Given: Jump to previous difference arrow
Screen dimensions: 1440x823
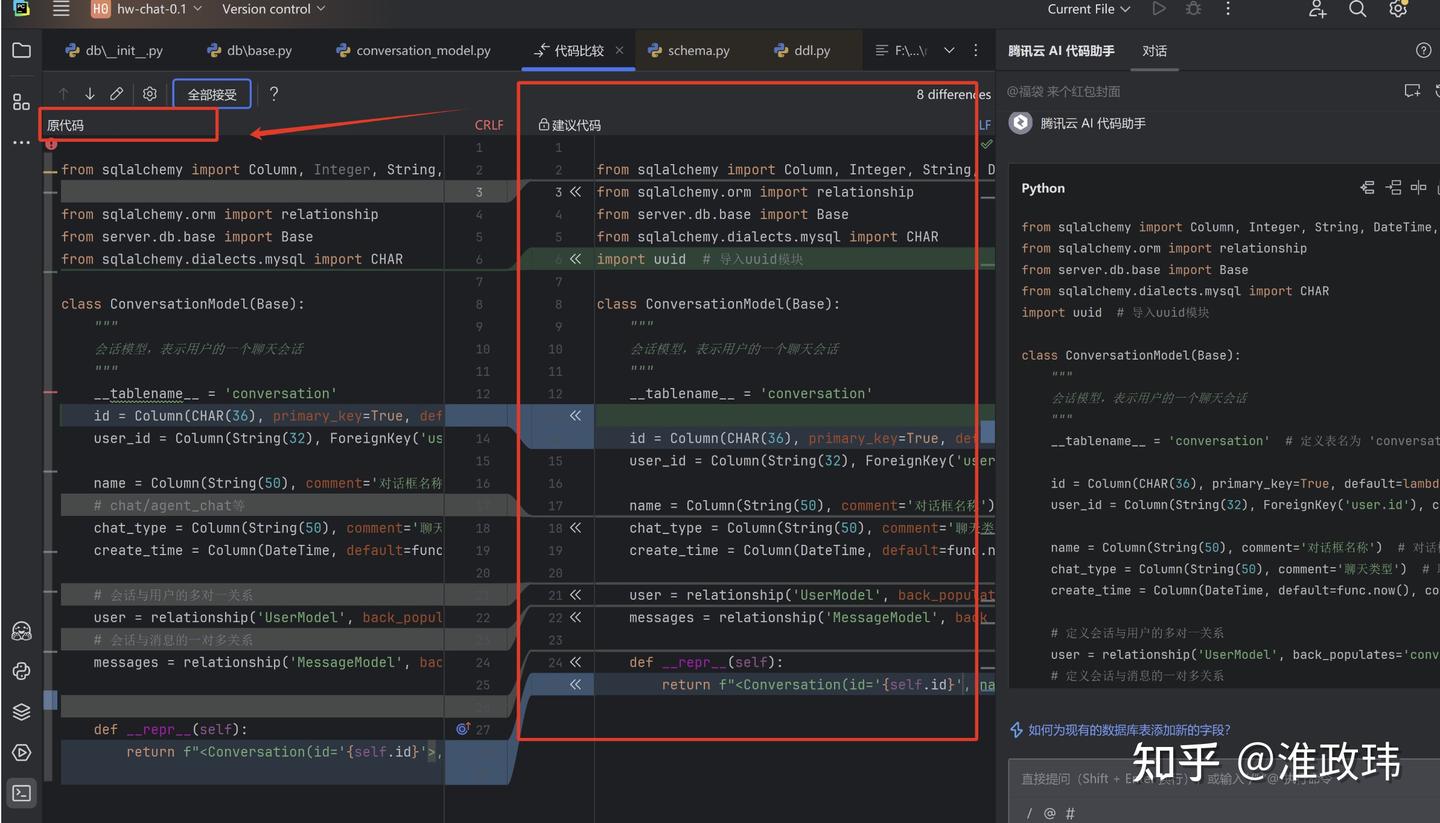Looking at the screenshot, I should pos(63,94).
